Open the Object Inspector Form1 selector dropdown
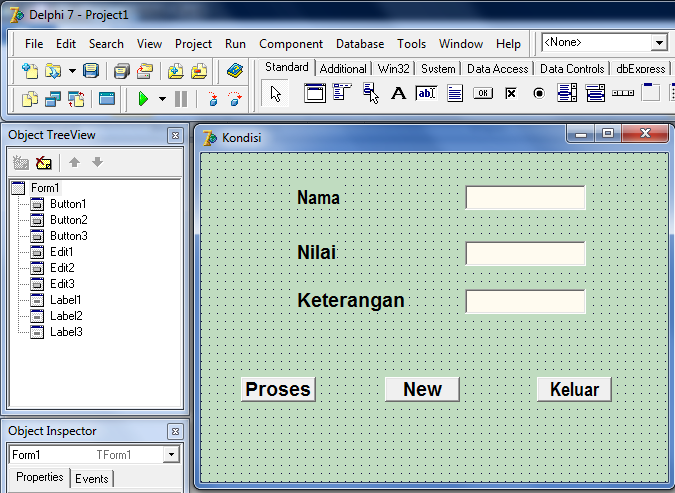 coord(171,454)
